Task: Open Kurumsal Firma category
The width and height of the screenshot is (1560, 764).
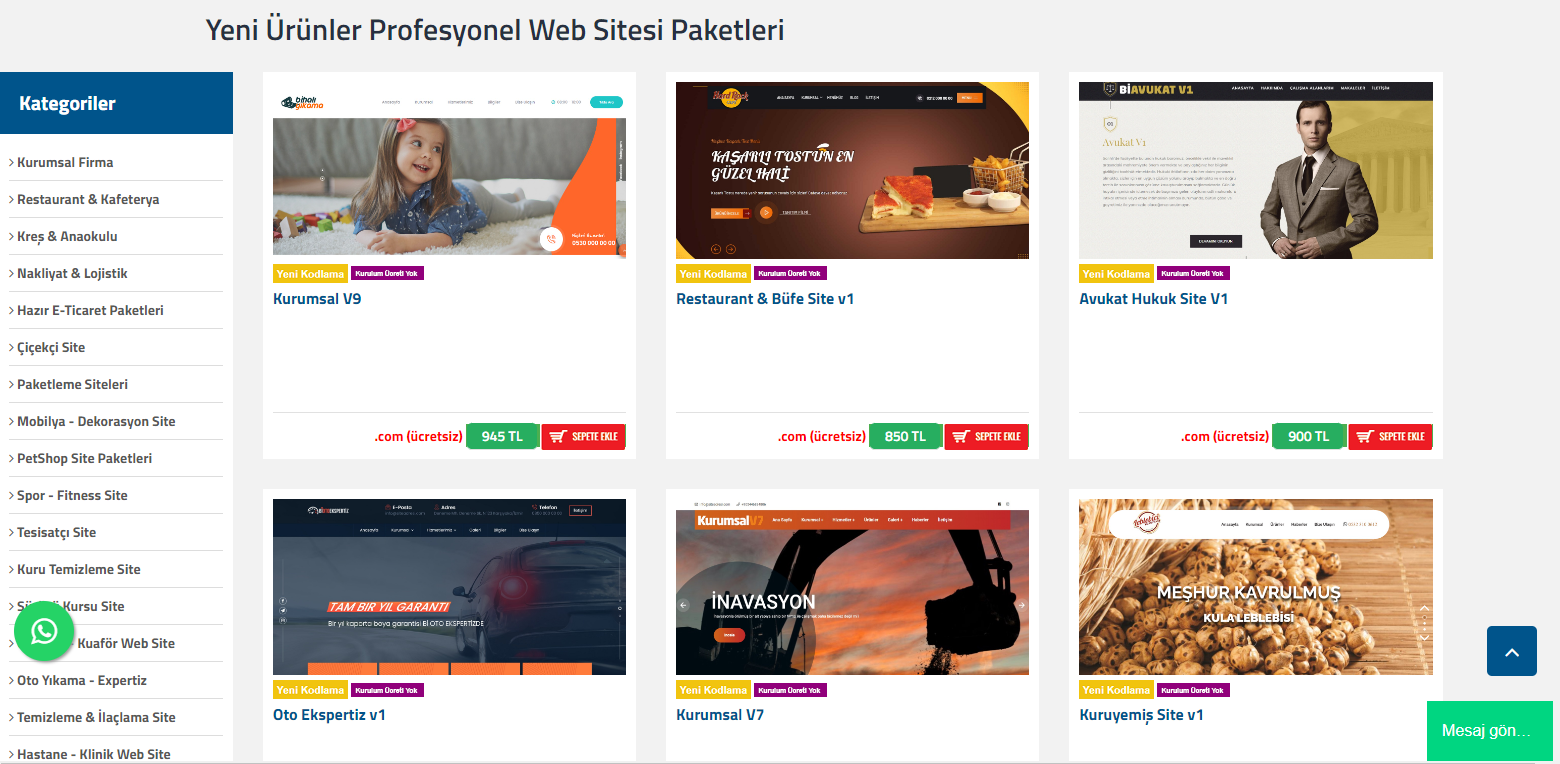Action: (x=65, y=162)
